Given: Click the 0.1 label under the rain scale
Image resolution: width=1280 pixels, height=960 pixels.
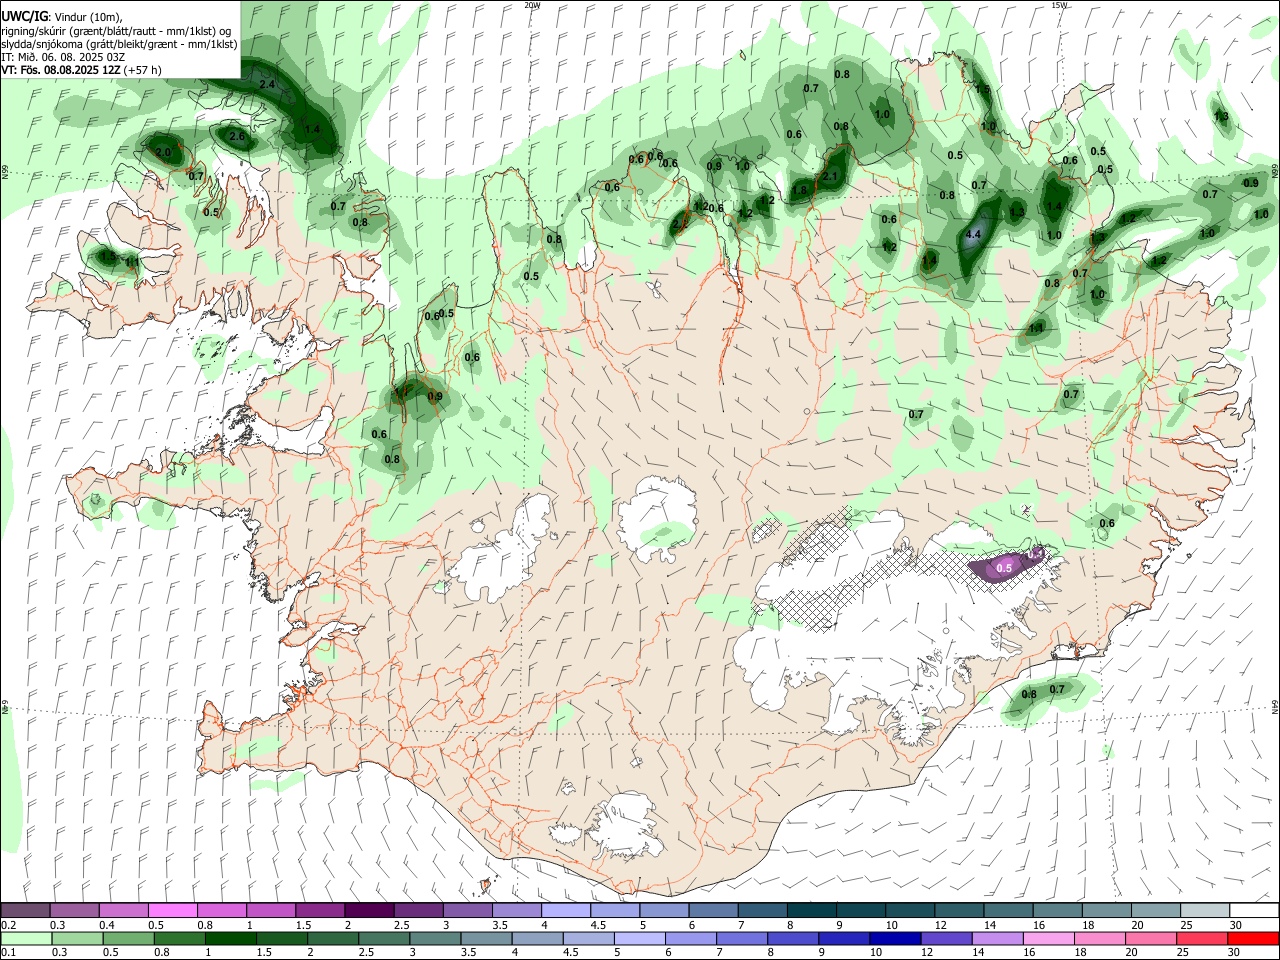Looking at the screenshot, I should (x=8, y=953).
